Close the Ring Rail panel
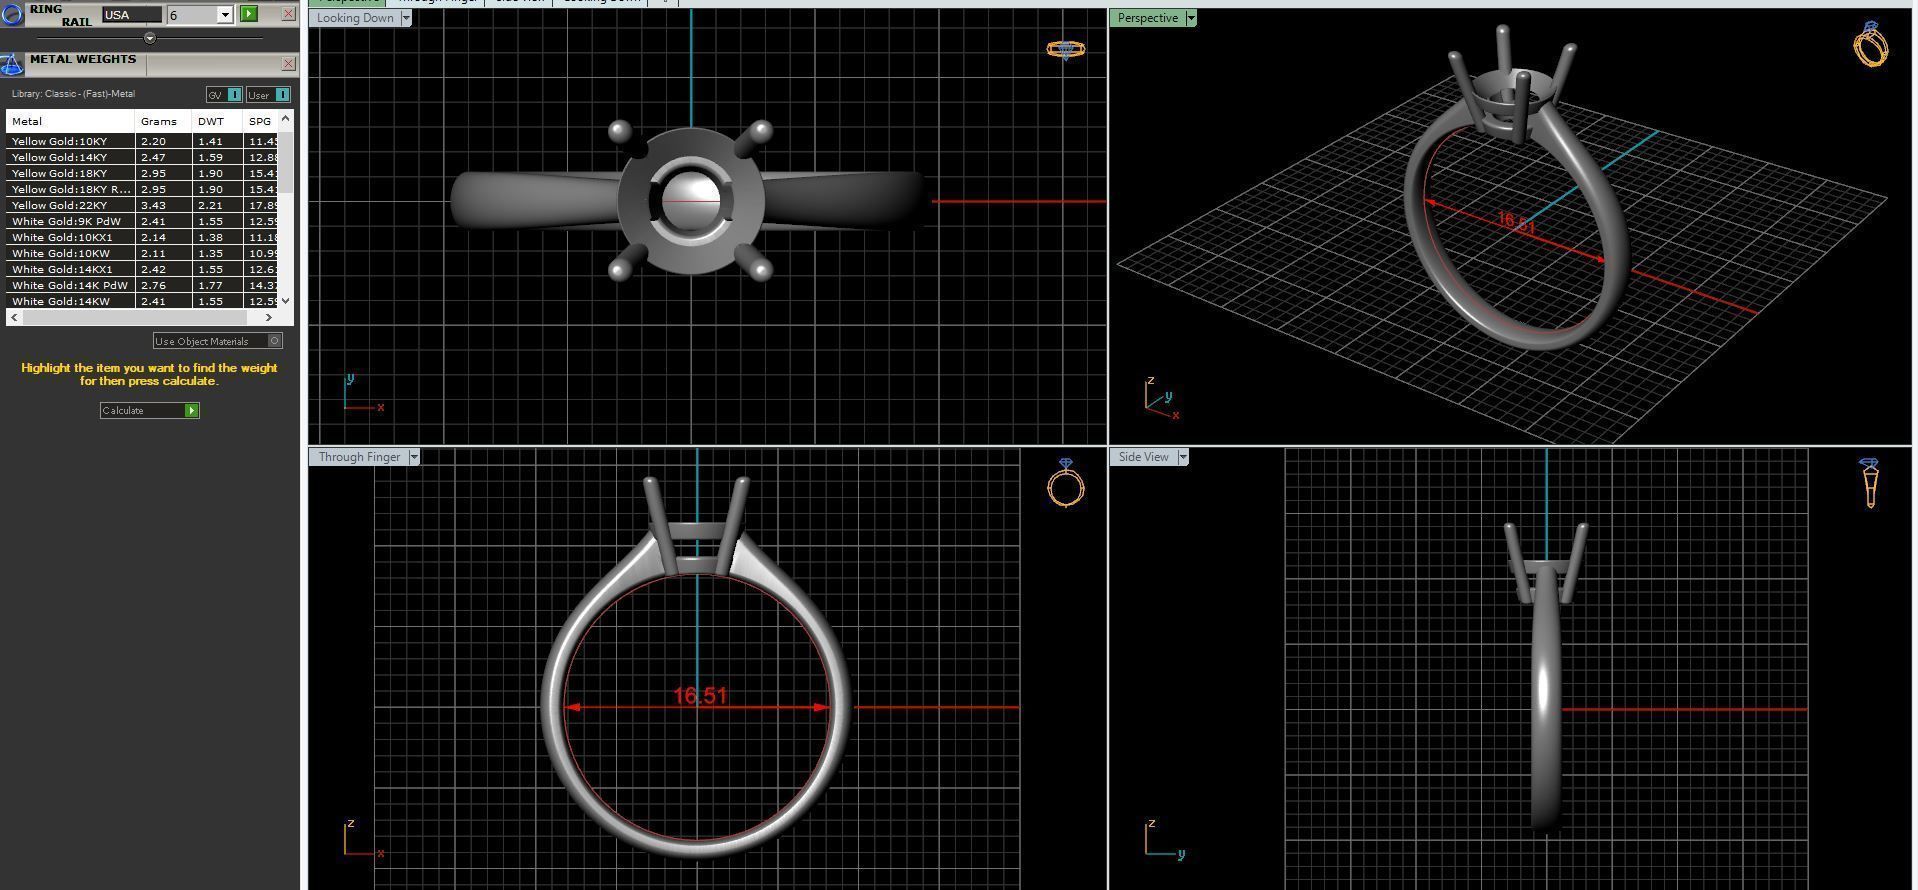1918x890 pixels. pos(288,14)
